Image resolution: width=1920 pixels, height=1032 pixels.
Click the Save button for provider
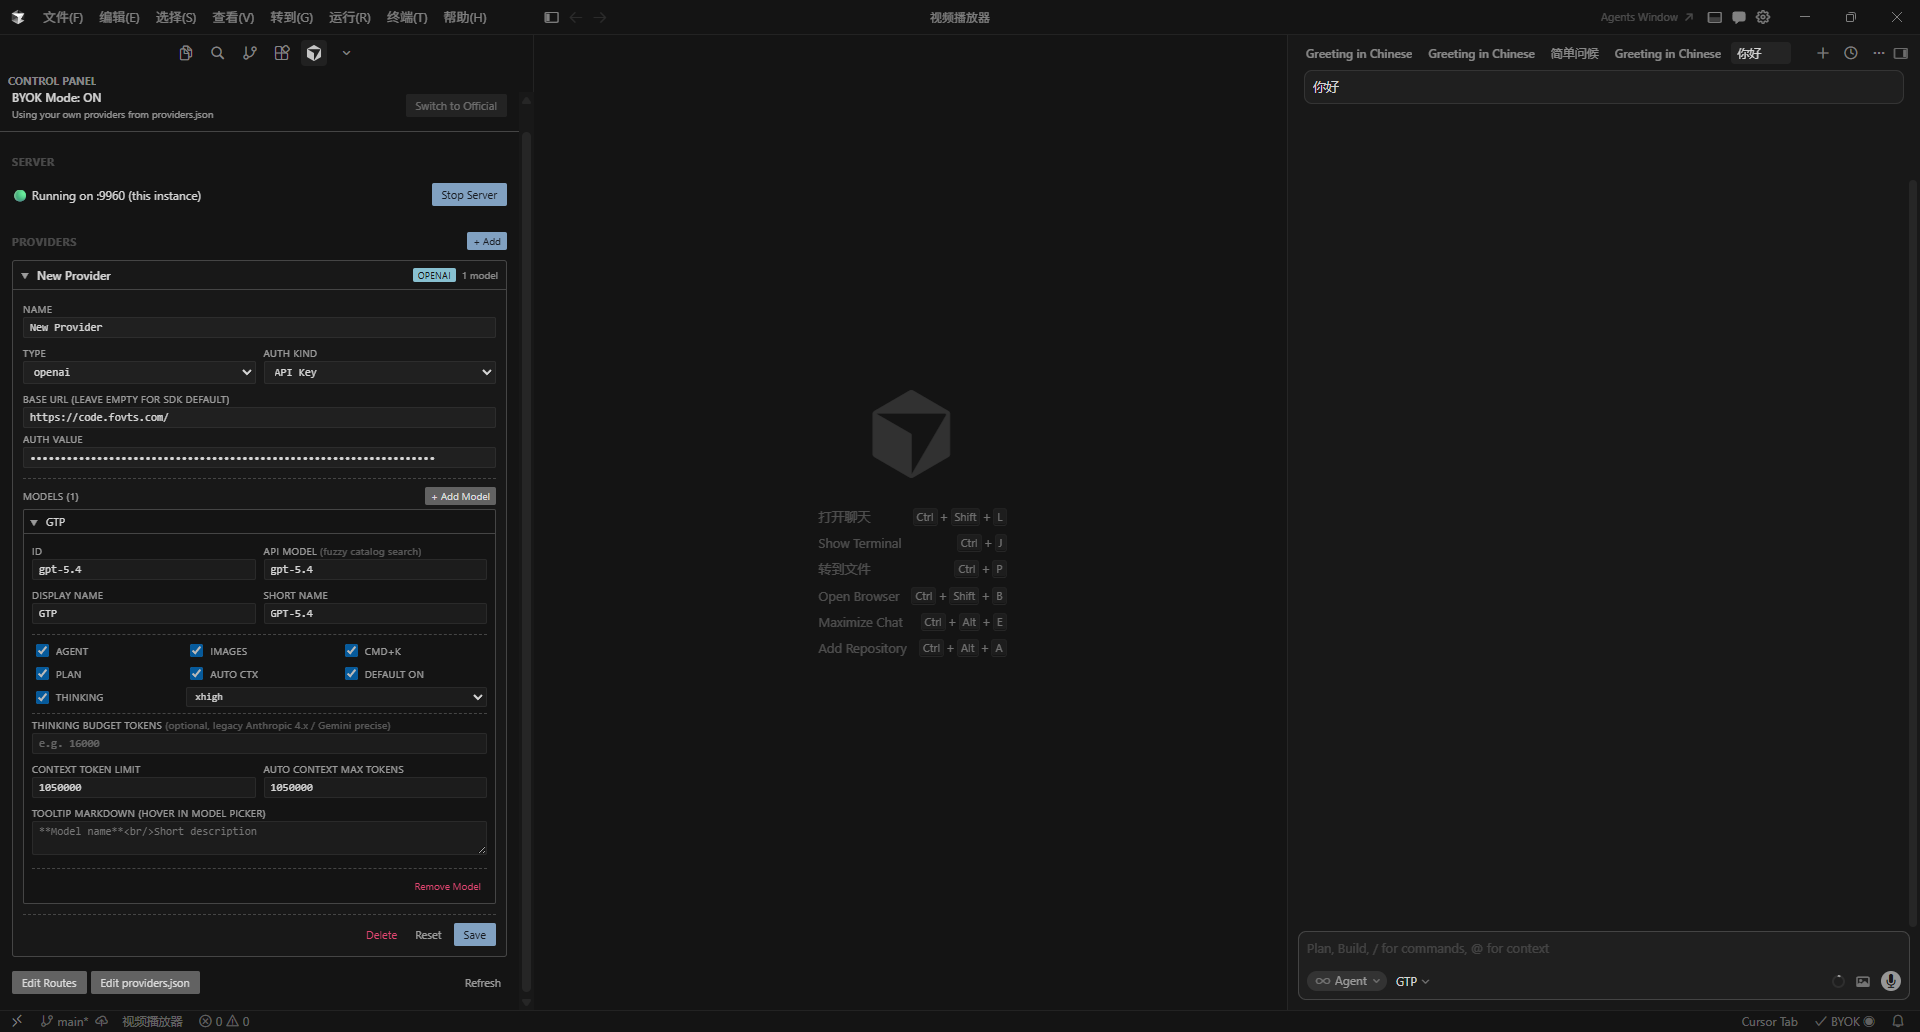pos(474,935)
